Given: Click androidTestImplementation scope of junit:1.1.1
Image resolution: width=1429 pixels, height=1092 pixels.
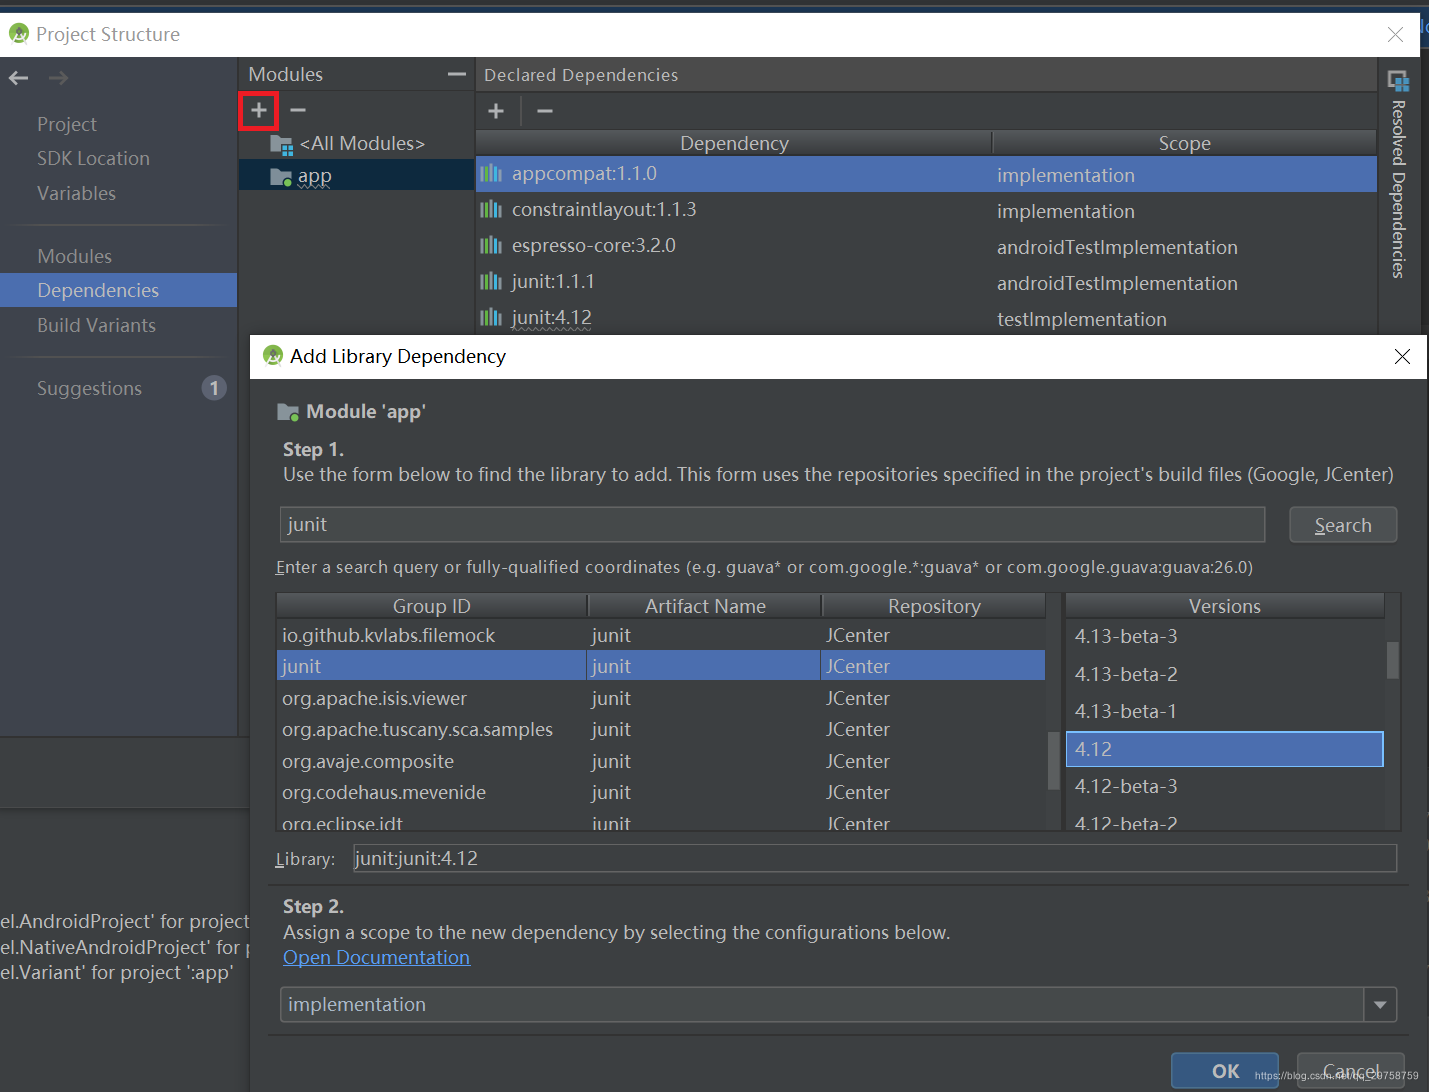Looking at the screenshot, I should coord(1117,283).
